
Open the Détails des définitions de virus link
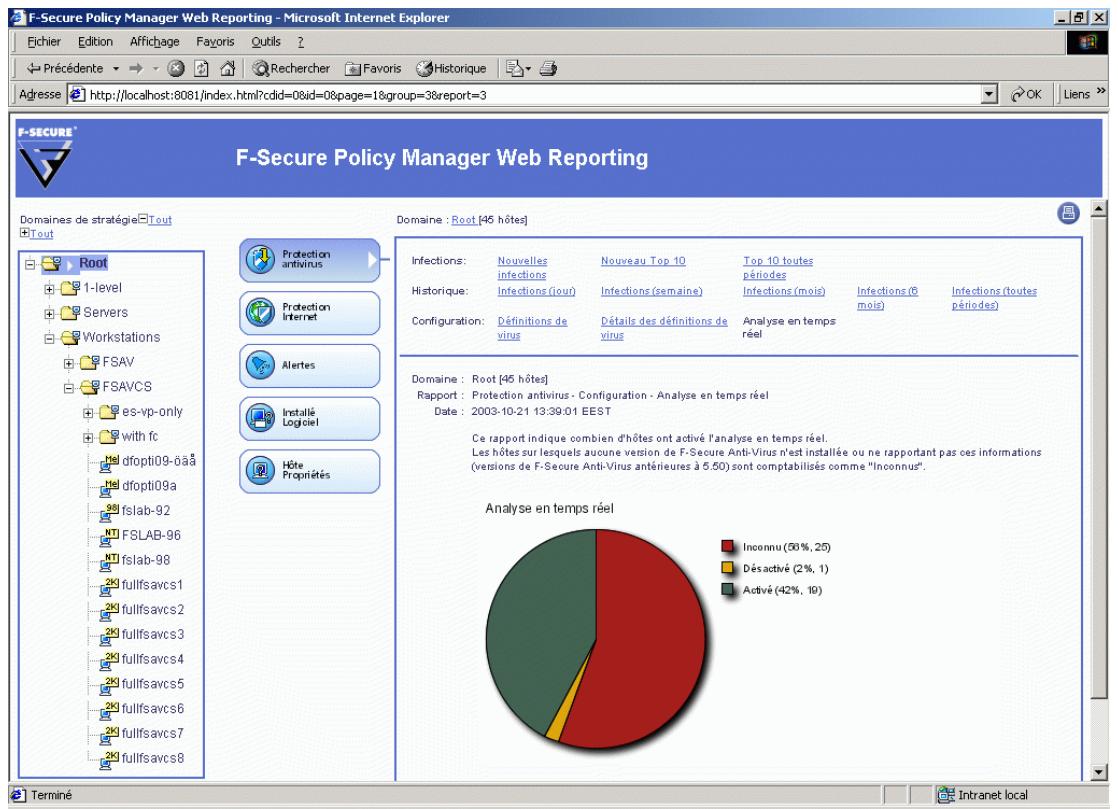coord(665,328)
